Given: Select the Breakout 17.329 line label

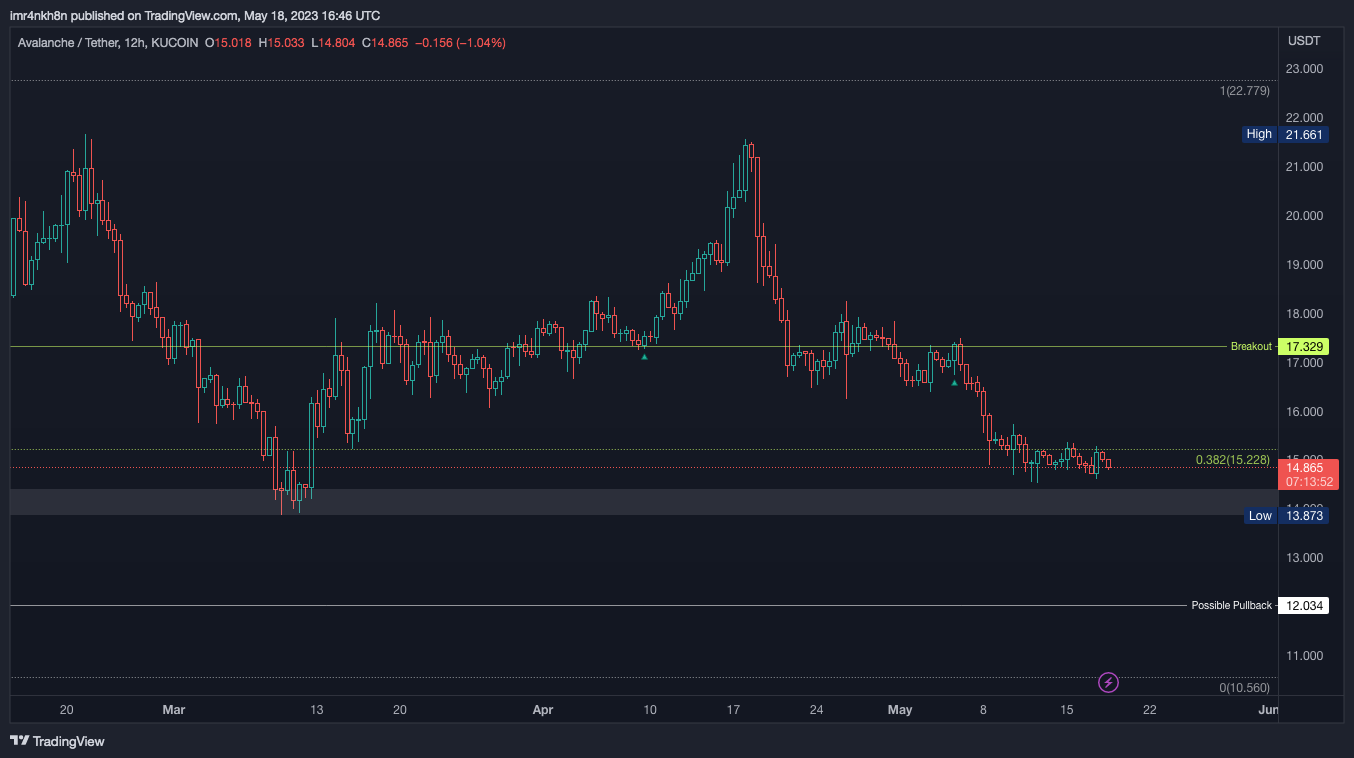Looking at the screenshot, I should click(x=1278, y=347).
